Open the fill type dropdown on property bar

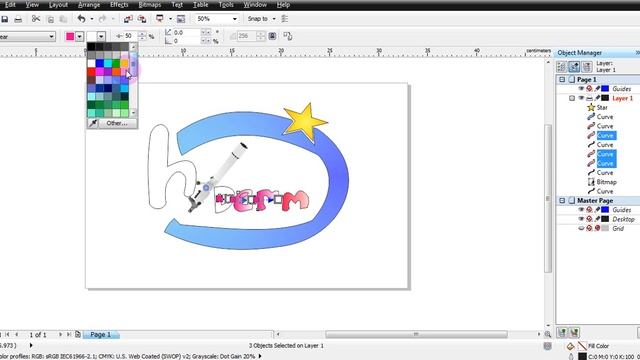pos(51,37)
